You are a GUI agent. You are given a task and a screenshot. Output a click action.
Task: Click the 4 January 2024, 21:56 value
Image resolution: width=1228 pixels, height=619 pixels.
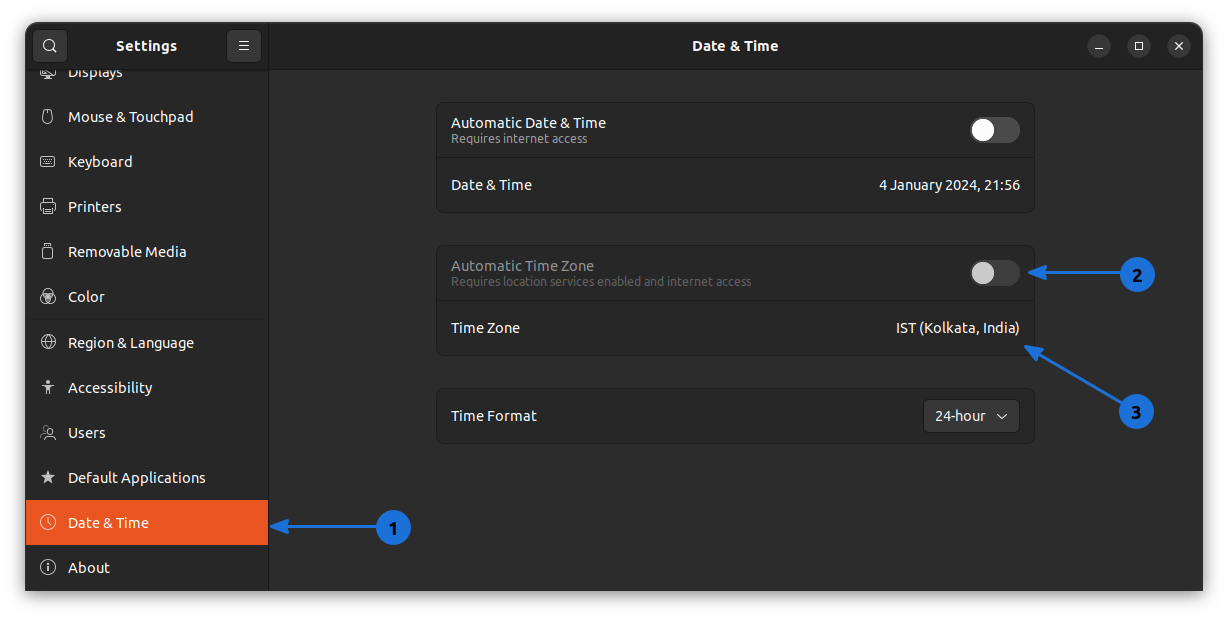point(949,185)
